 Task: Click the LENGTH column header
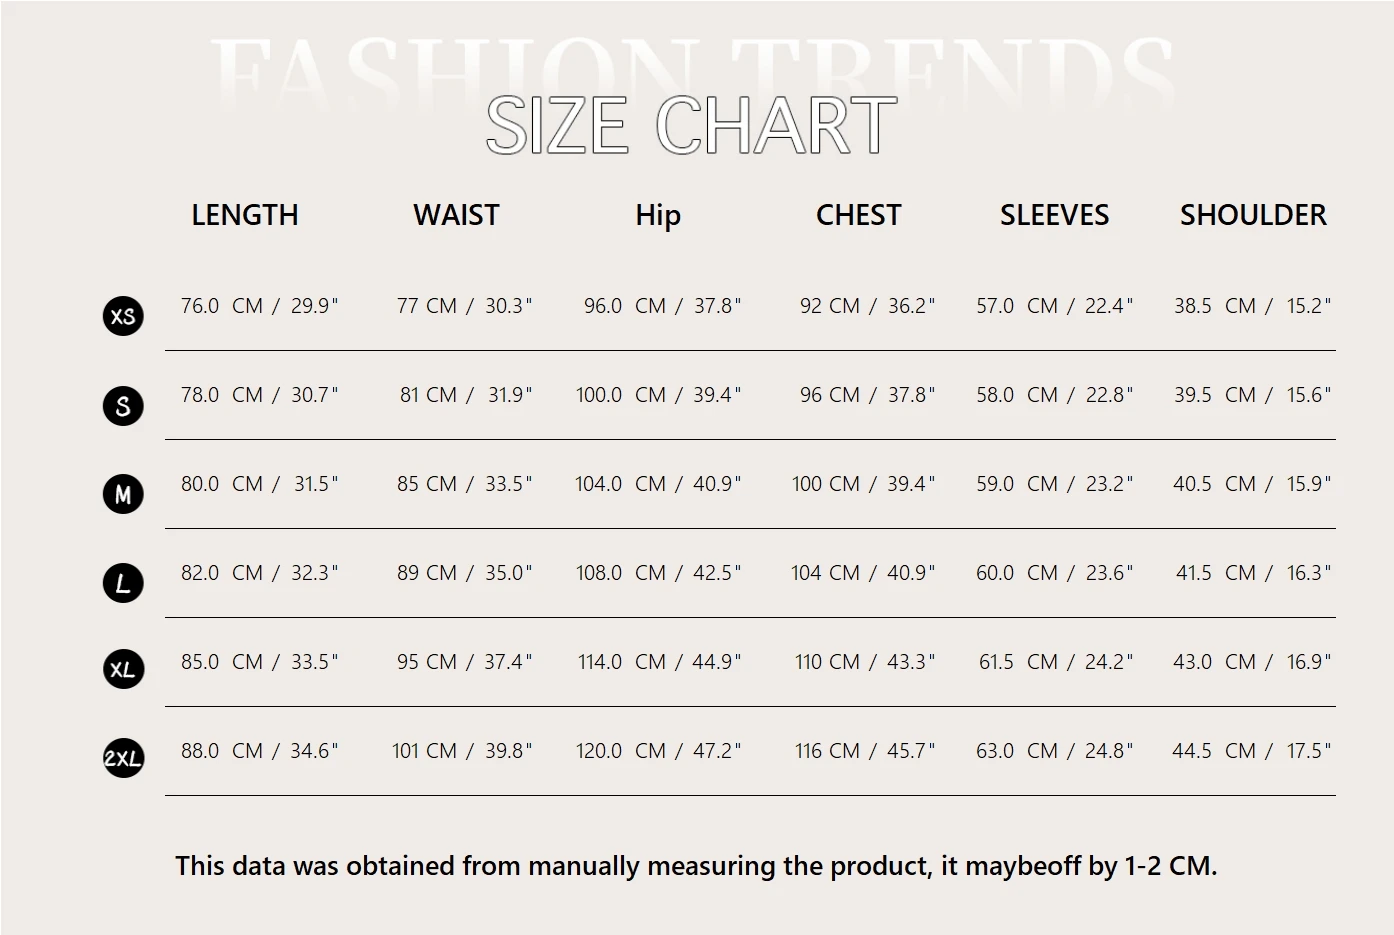245,215
